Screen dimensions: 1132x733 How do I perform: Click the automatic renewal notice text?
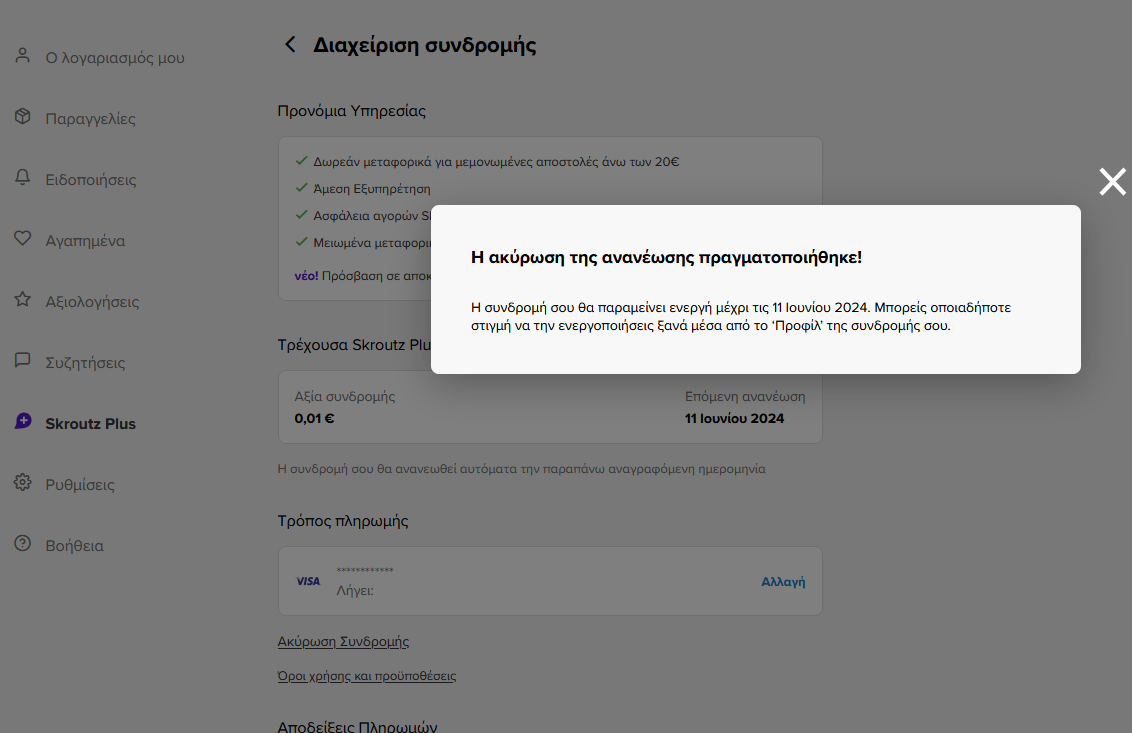[521, 469]
